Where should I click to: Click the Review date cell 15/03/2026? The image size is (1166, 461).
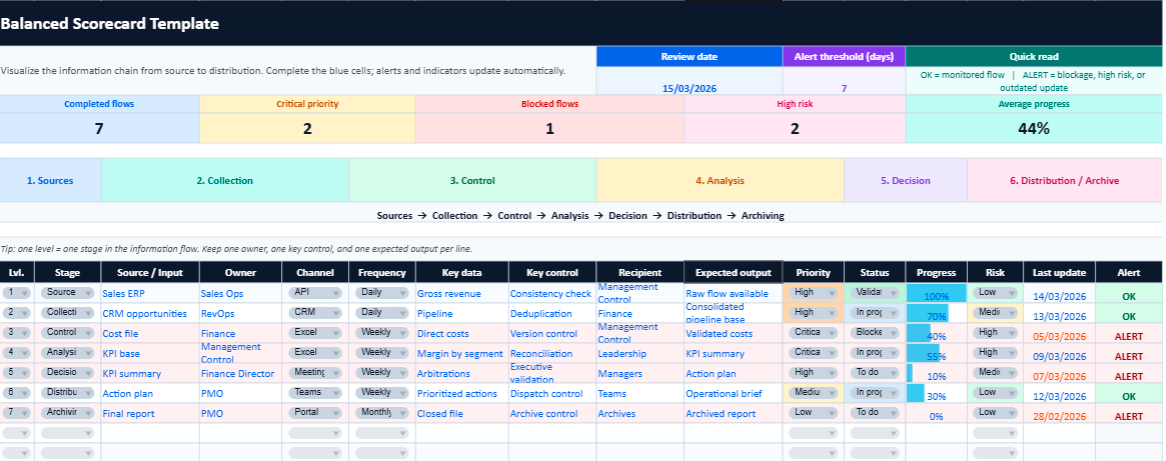point(689,88)
